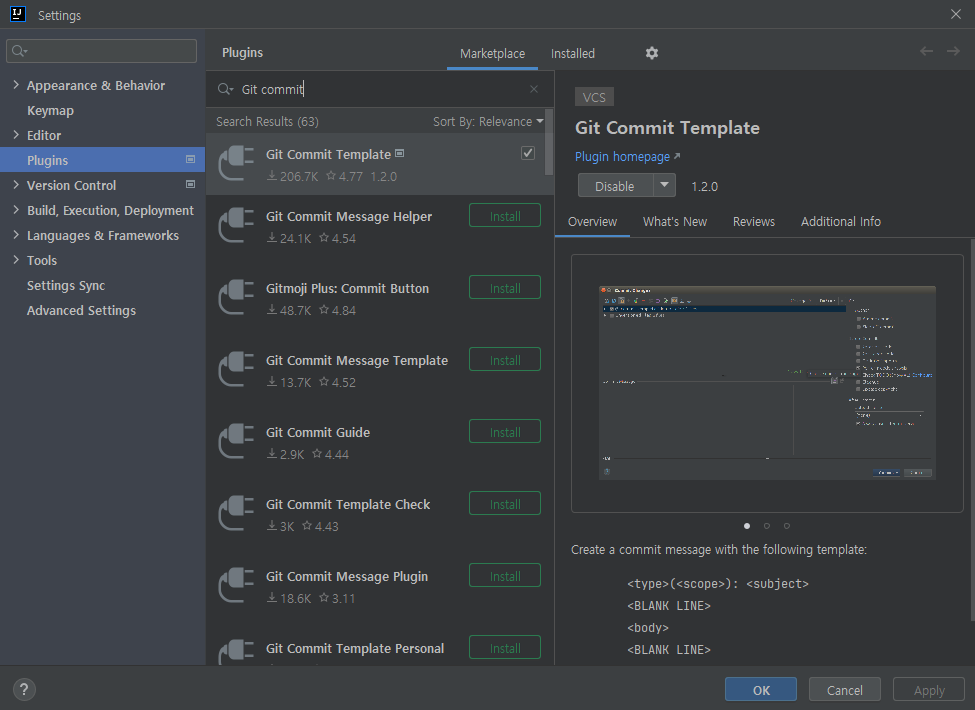
Task: Open the Disable button dropdown arrow
Action: coord(664,185)
